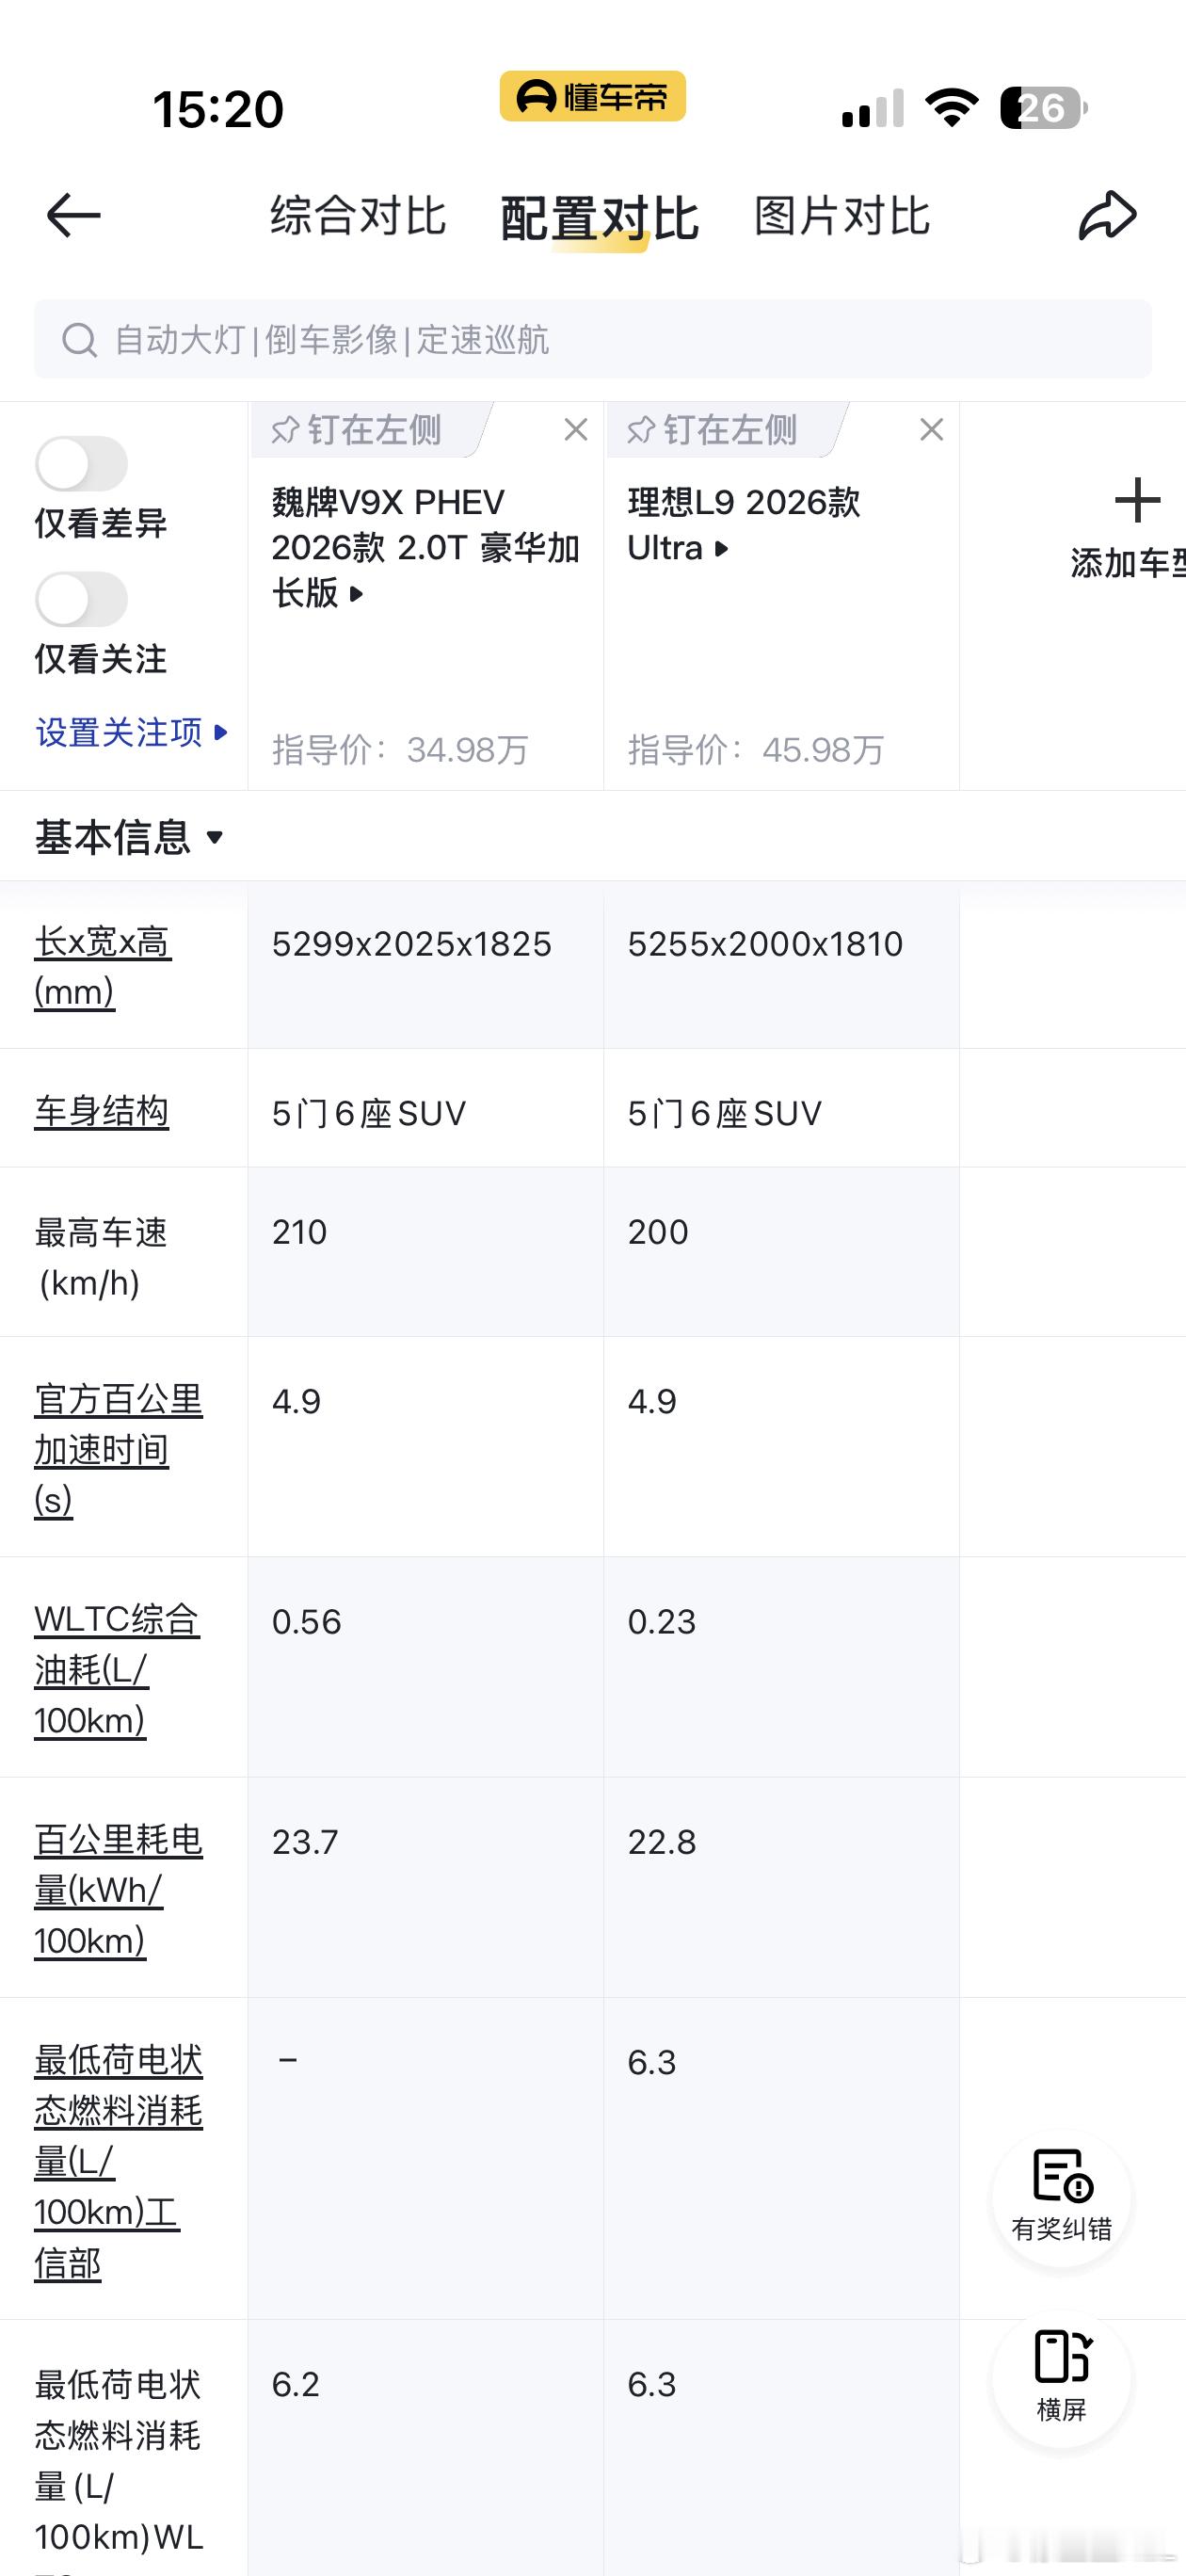Open 魏牌V9X PHEV trim selector
Viewport: 1186px width, 2576px height.
(x=425, y=547)
